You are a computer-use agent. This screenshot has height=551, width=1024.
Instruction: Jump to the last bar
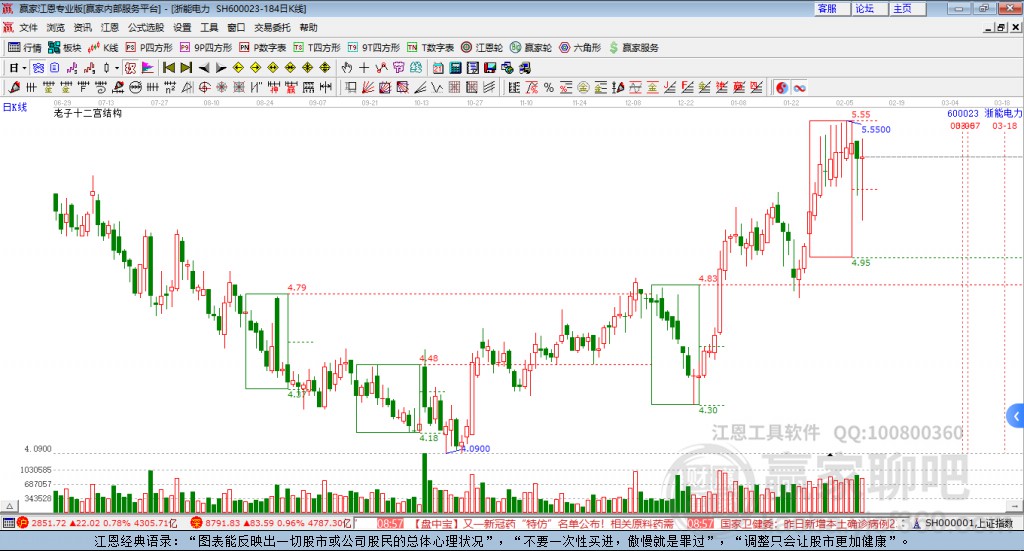[186, 68]
